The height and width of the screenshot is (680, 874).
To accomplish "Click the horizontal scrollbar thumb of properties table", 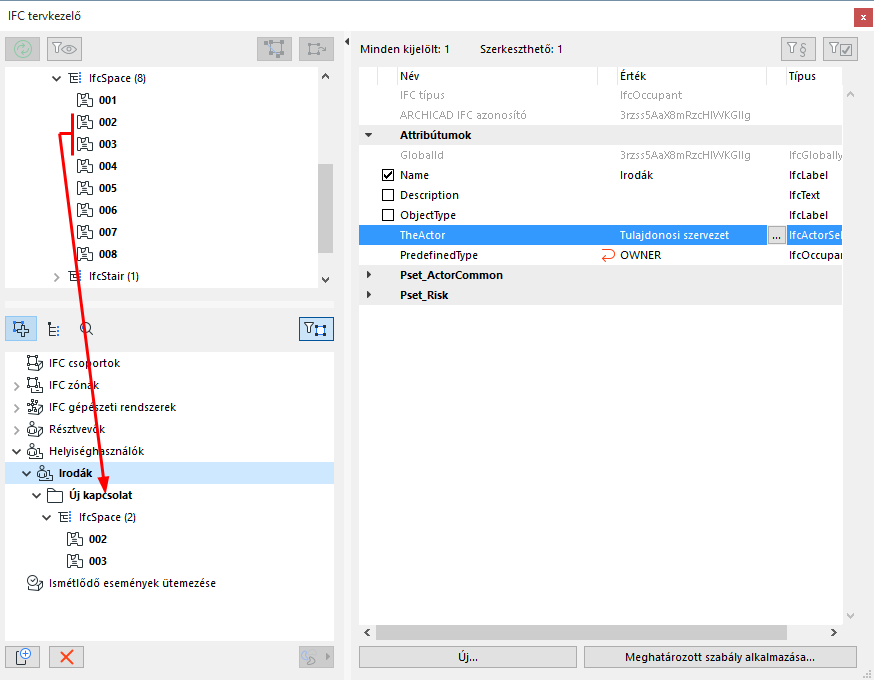I will point(581,632).
